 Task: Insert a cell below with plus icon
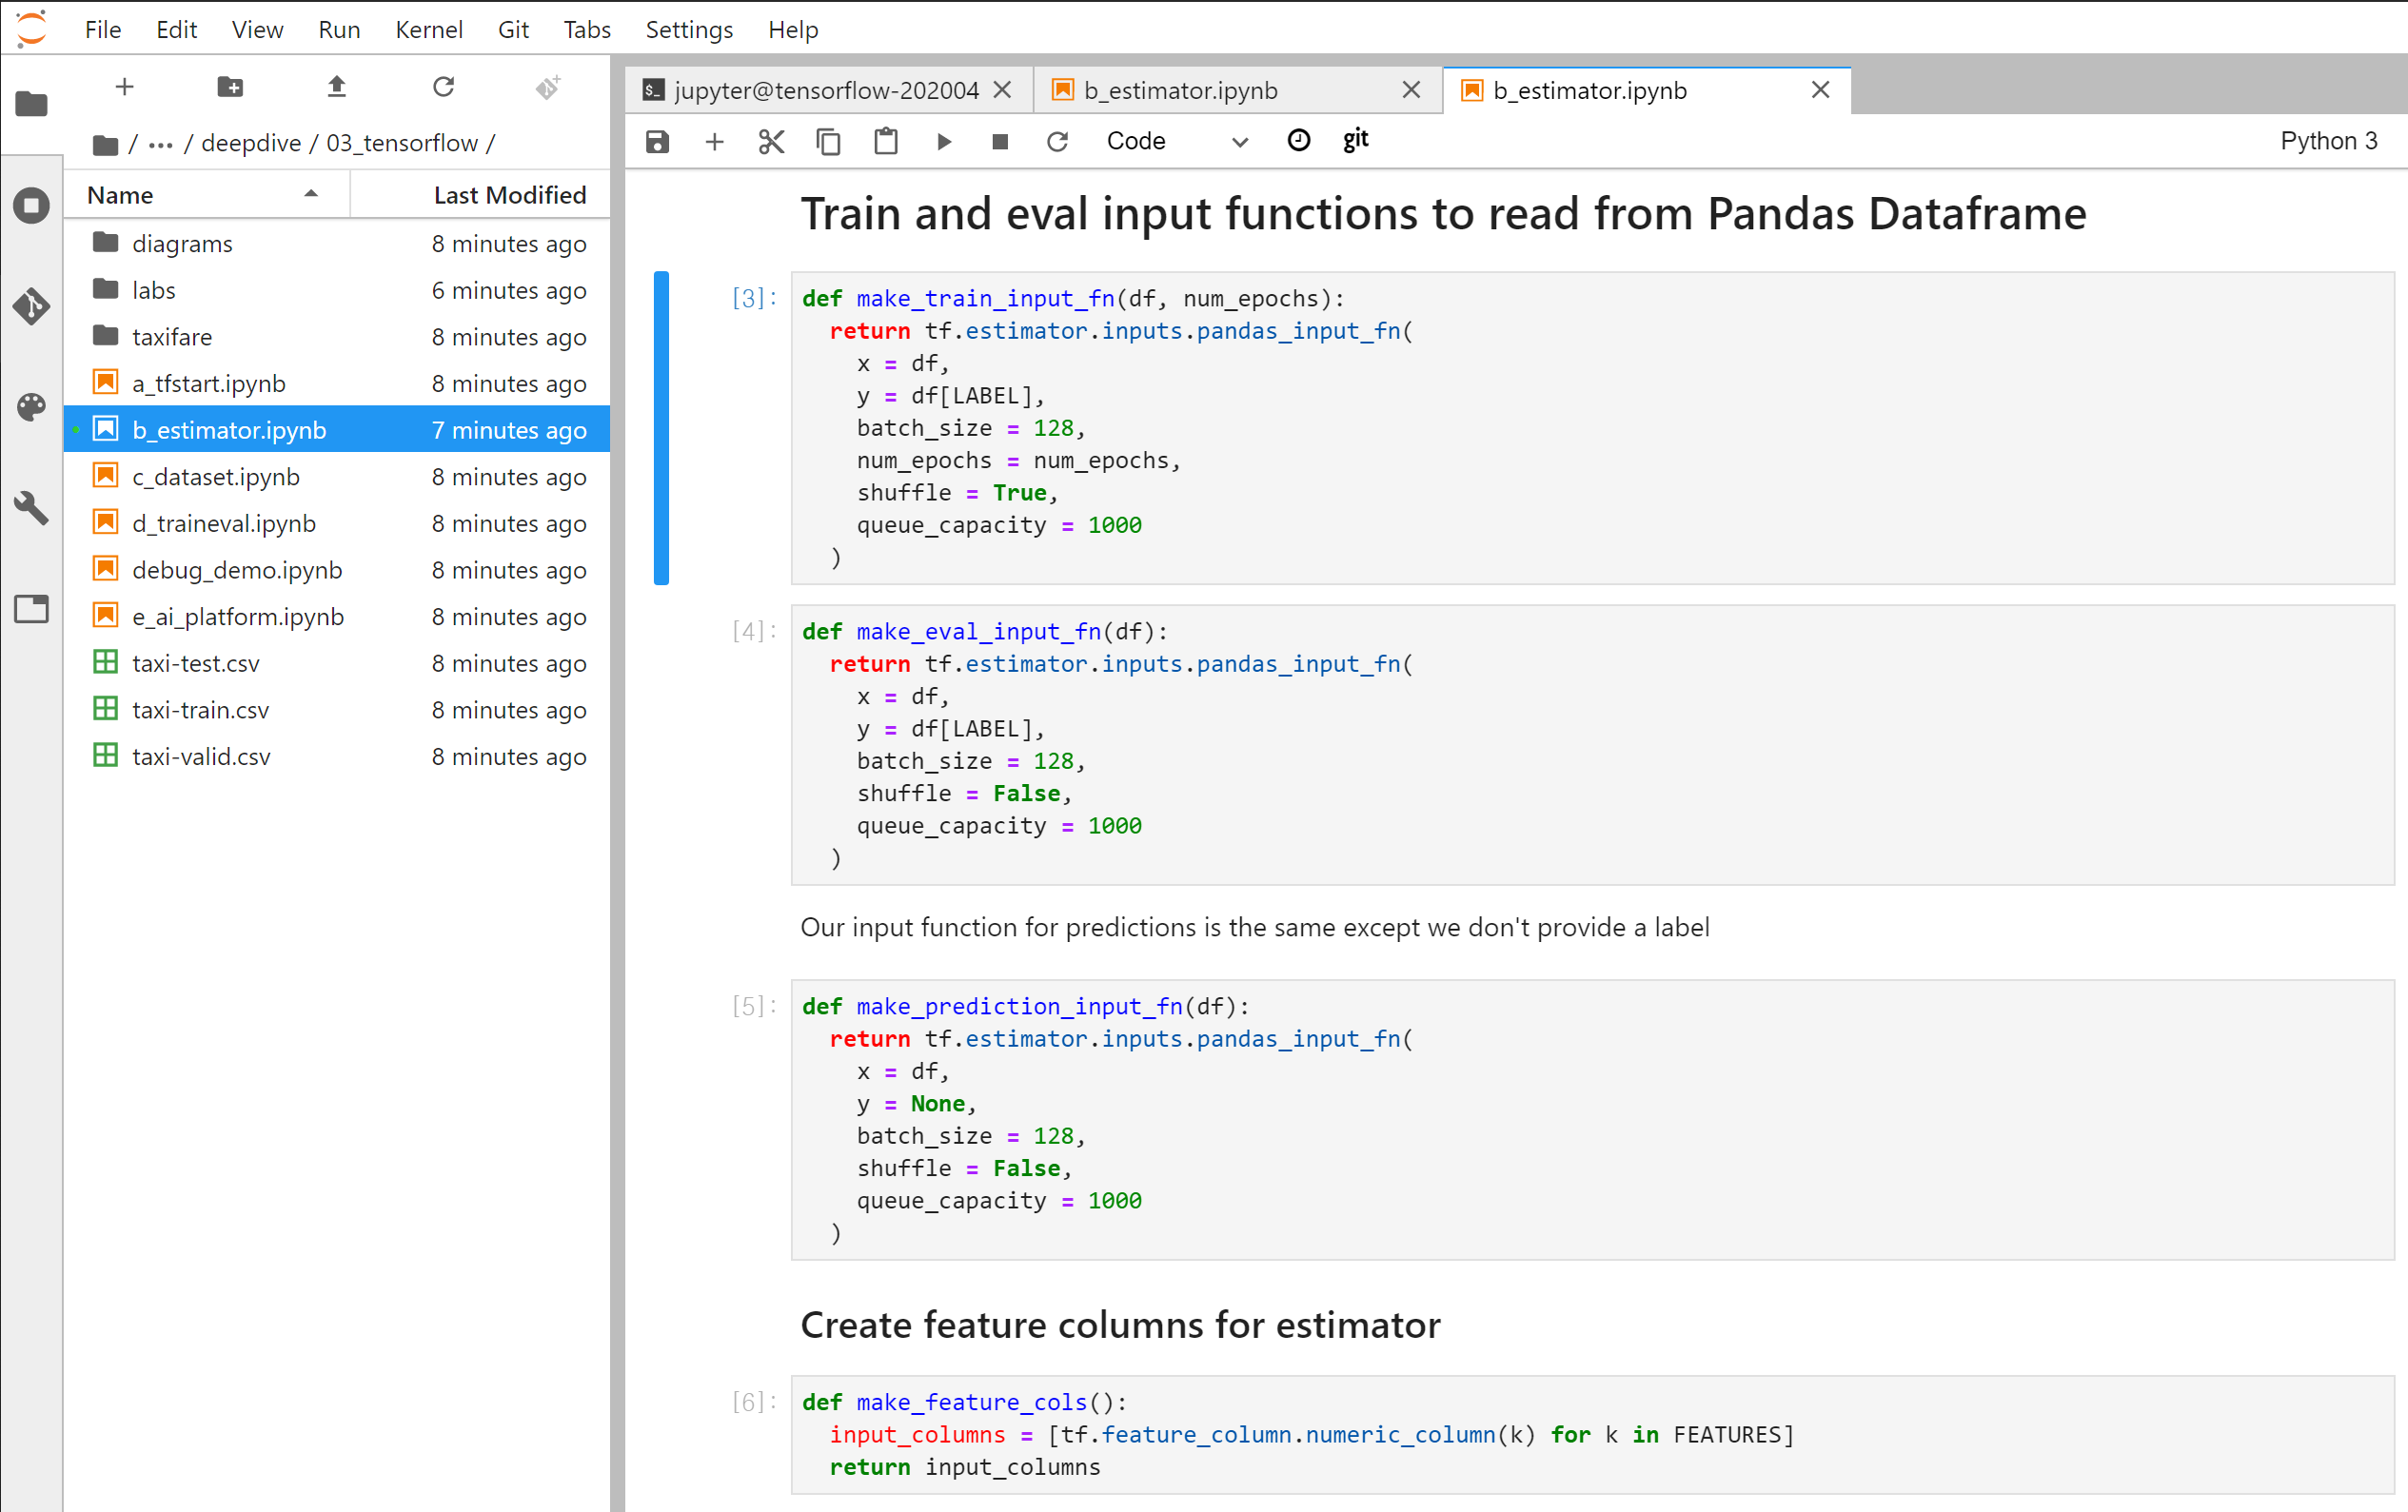[x=714, y=141]
